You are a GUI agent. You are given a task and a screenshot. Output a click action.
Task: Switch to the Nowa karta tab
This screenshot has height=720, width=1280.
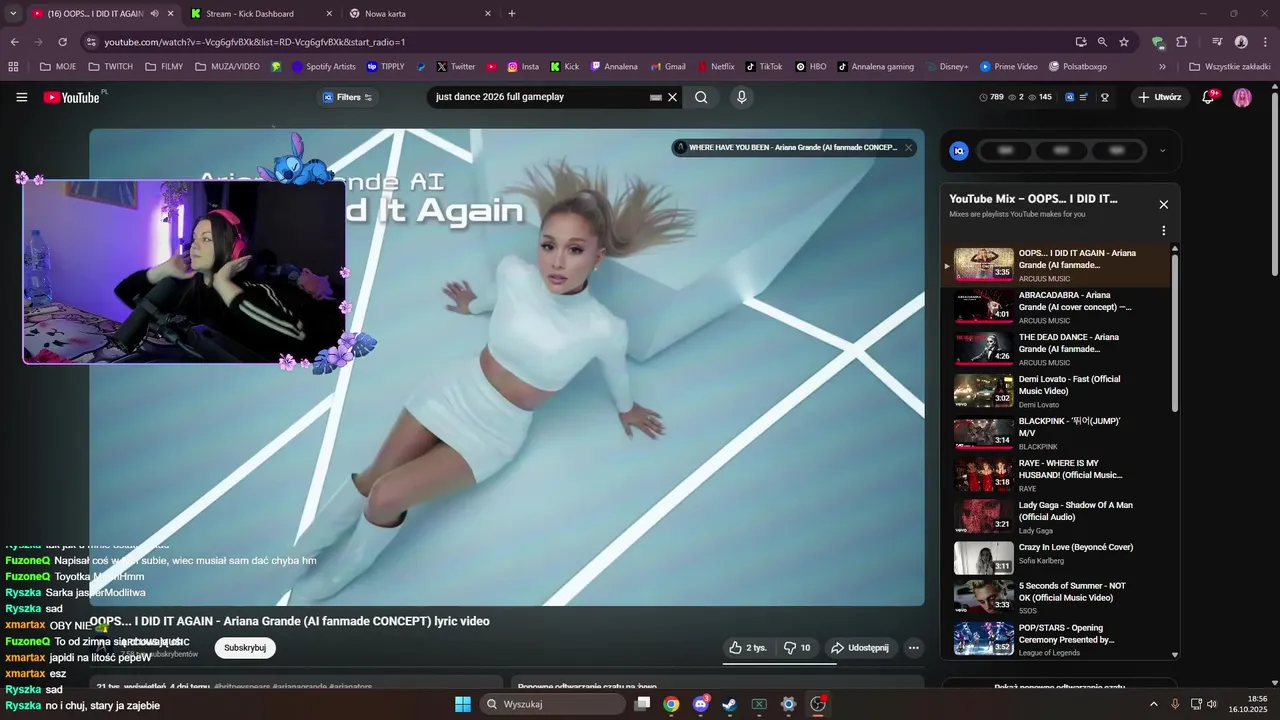(x=420, y=13)
